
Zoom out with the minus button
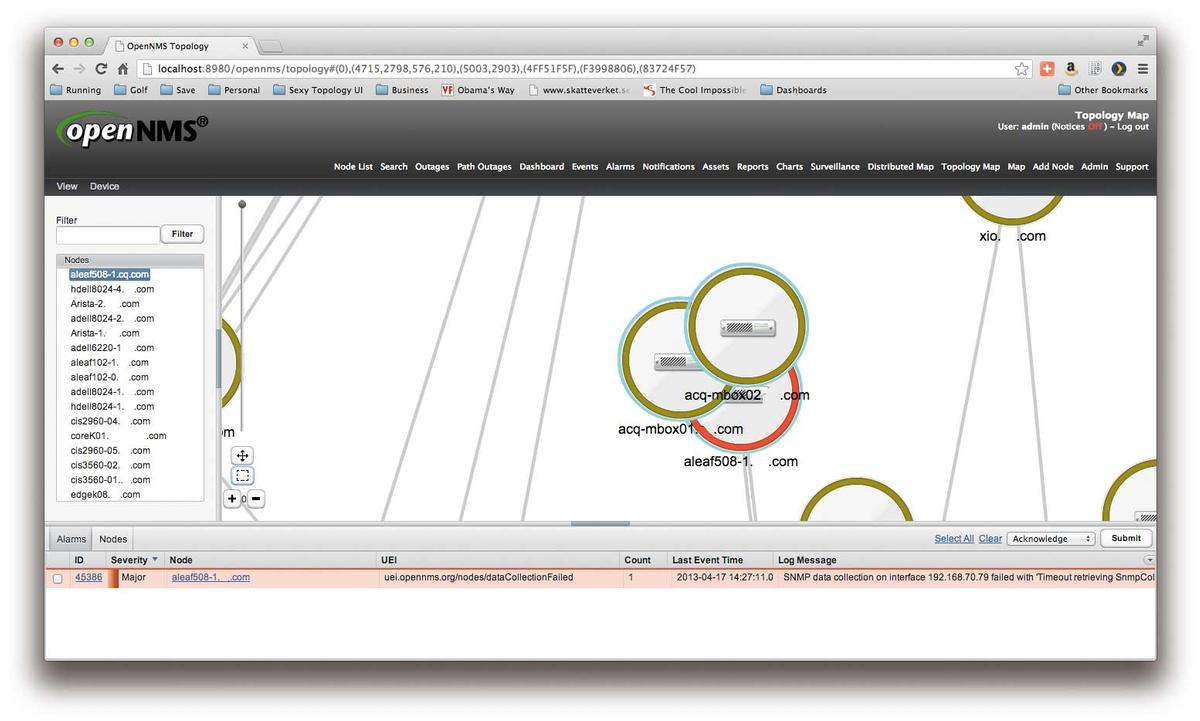(256, 498)
